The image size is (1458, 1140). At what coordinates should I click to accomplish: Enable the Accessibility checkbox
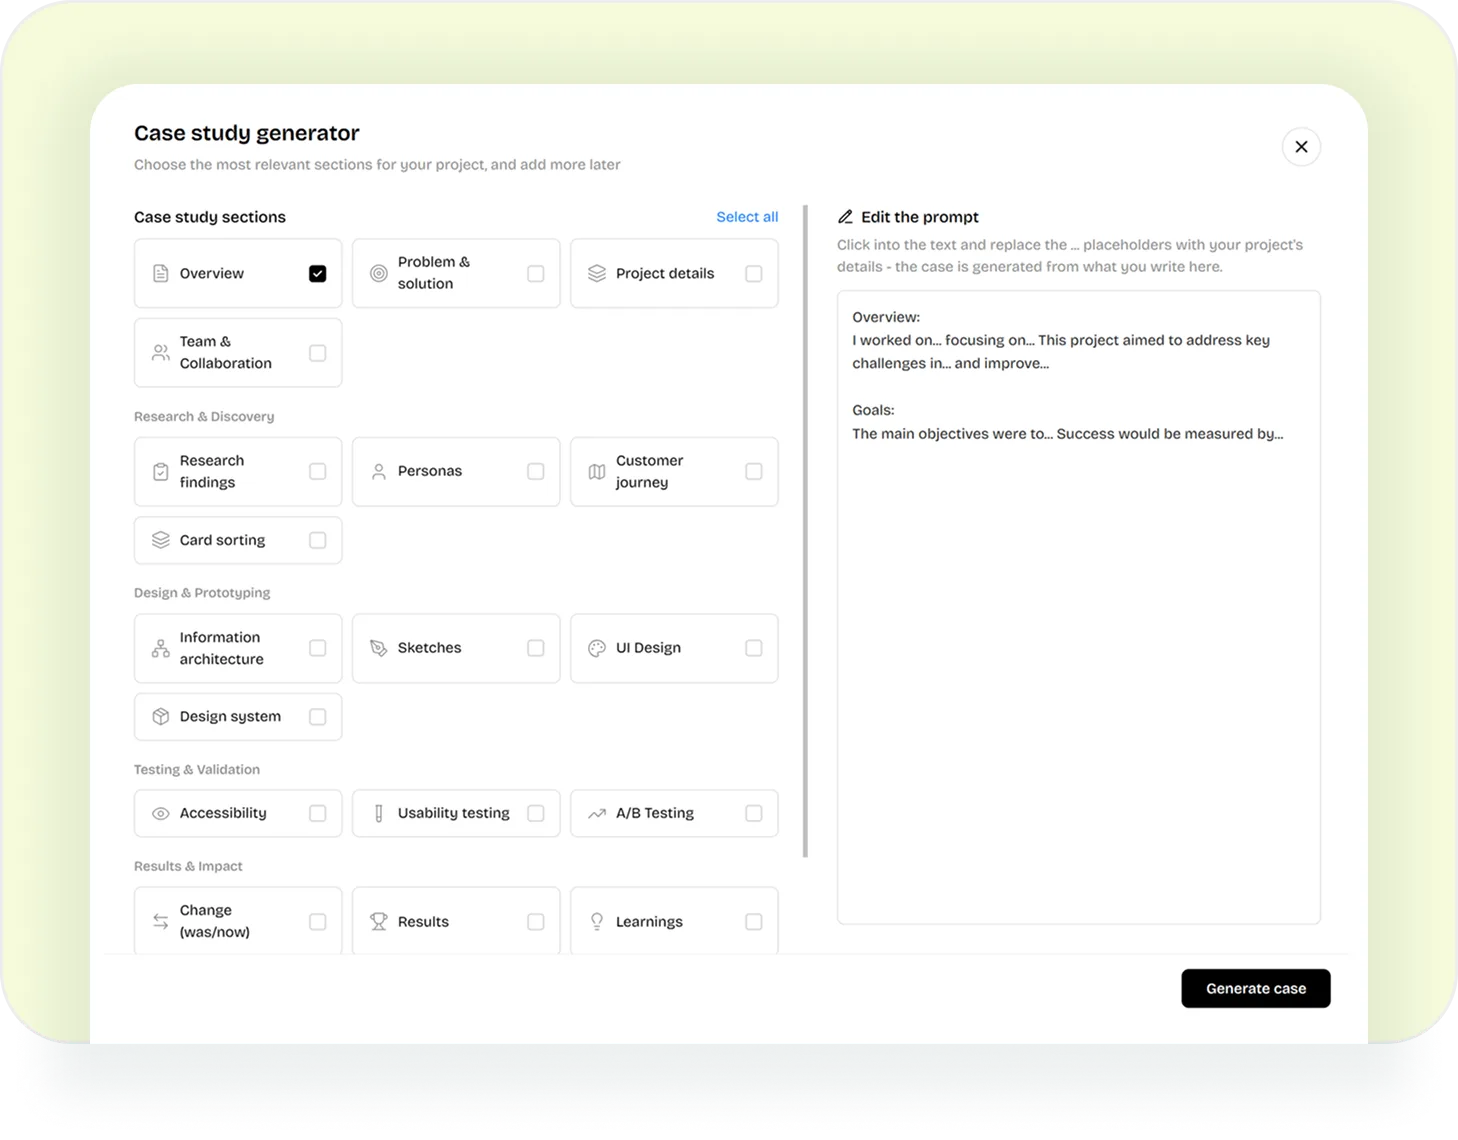[x=318, y=814]
